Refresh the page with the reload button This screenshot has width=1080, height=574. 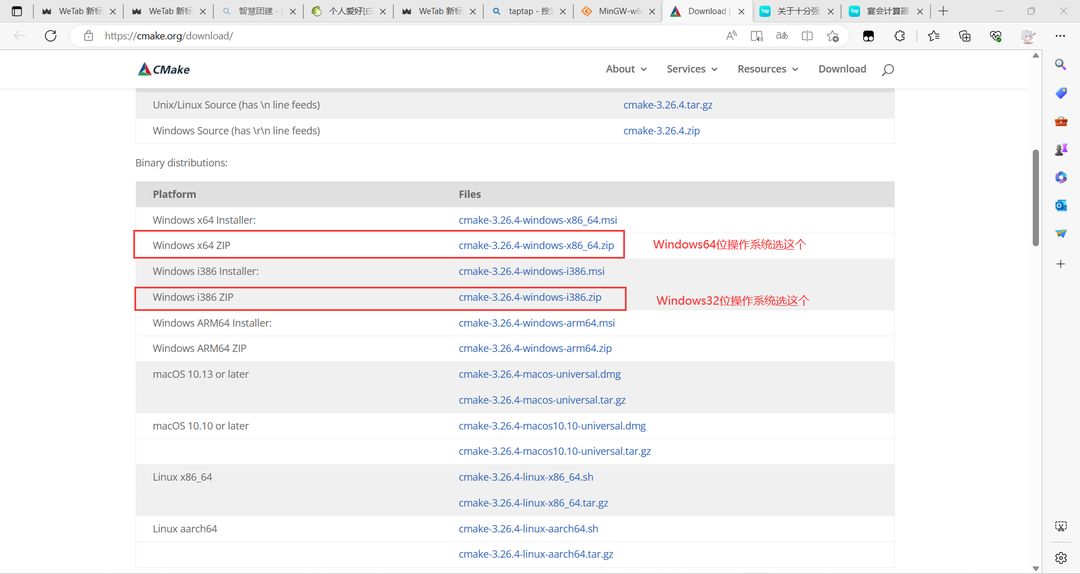point(50,36)
